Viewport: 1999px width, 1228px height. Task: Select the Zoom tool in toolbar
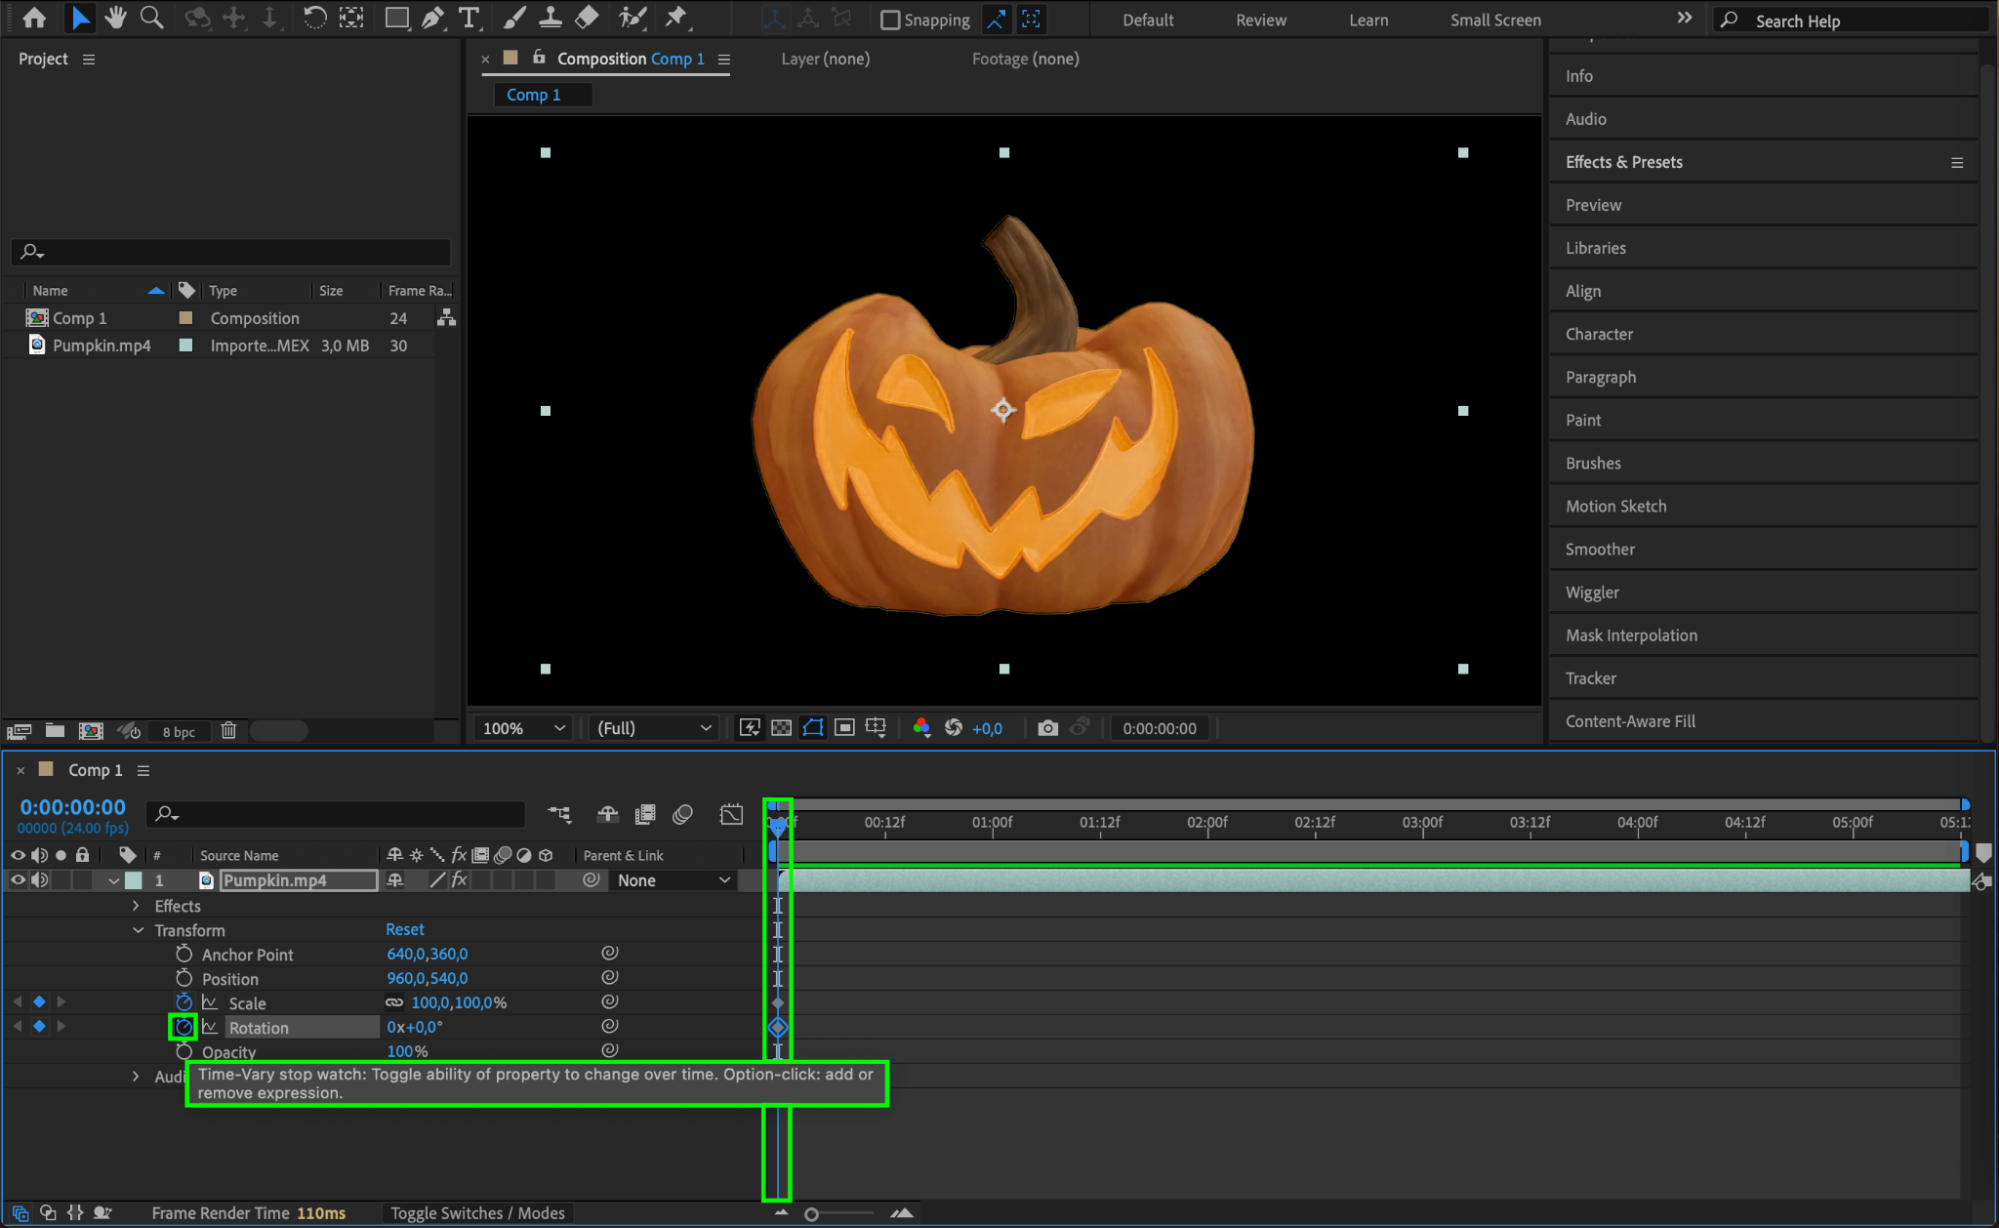pos(151,17)
